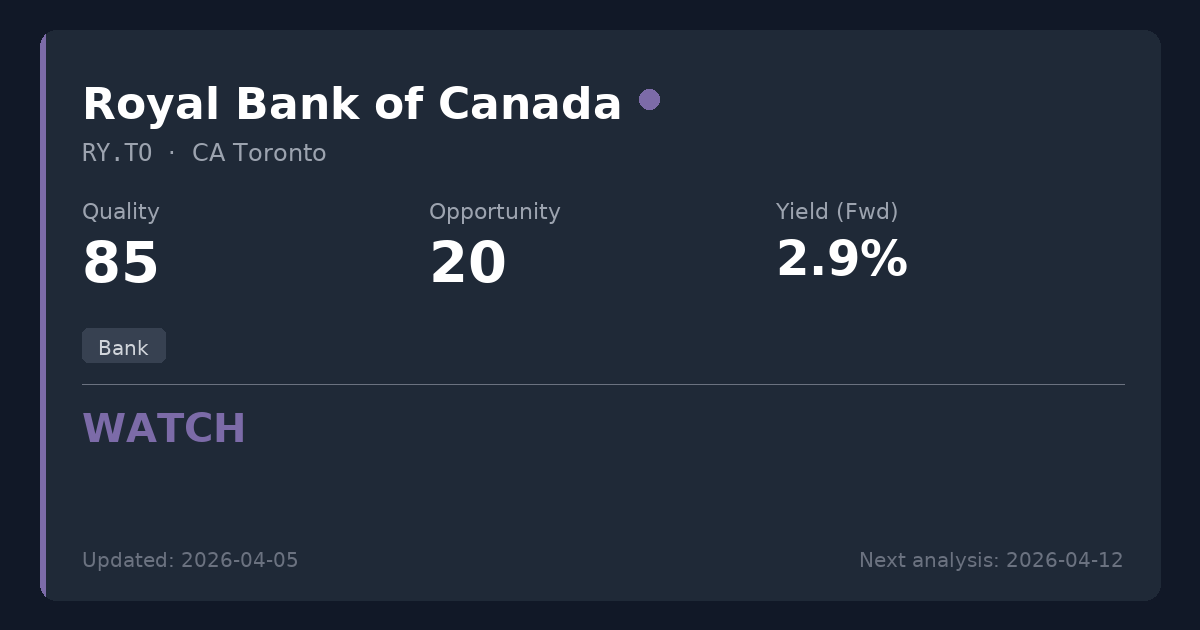Select the 2.9% forward yield value
Image resolution: width=1200 pixels, height=630 pixels.
841,260
